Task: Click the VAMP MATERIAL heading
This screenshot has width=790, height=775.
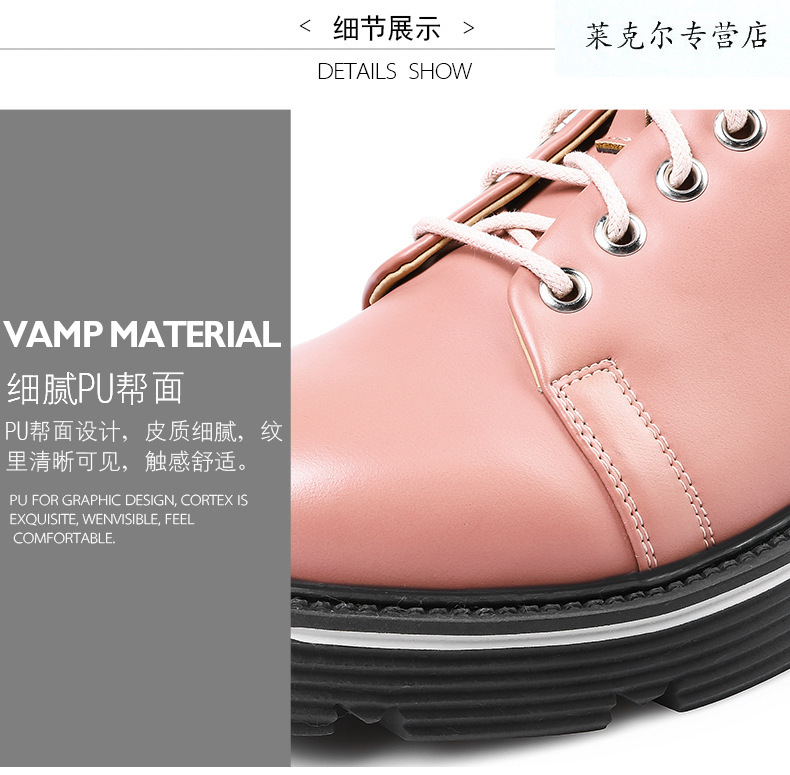Action: coord(142,334)
